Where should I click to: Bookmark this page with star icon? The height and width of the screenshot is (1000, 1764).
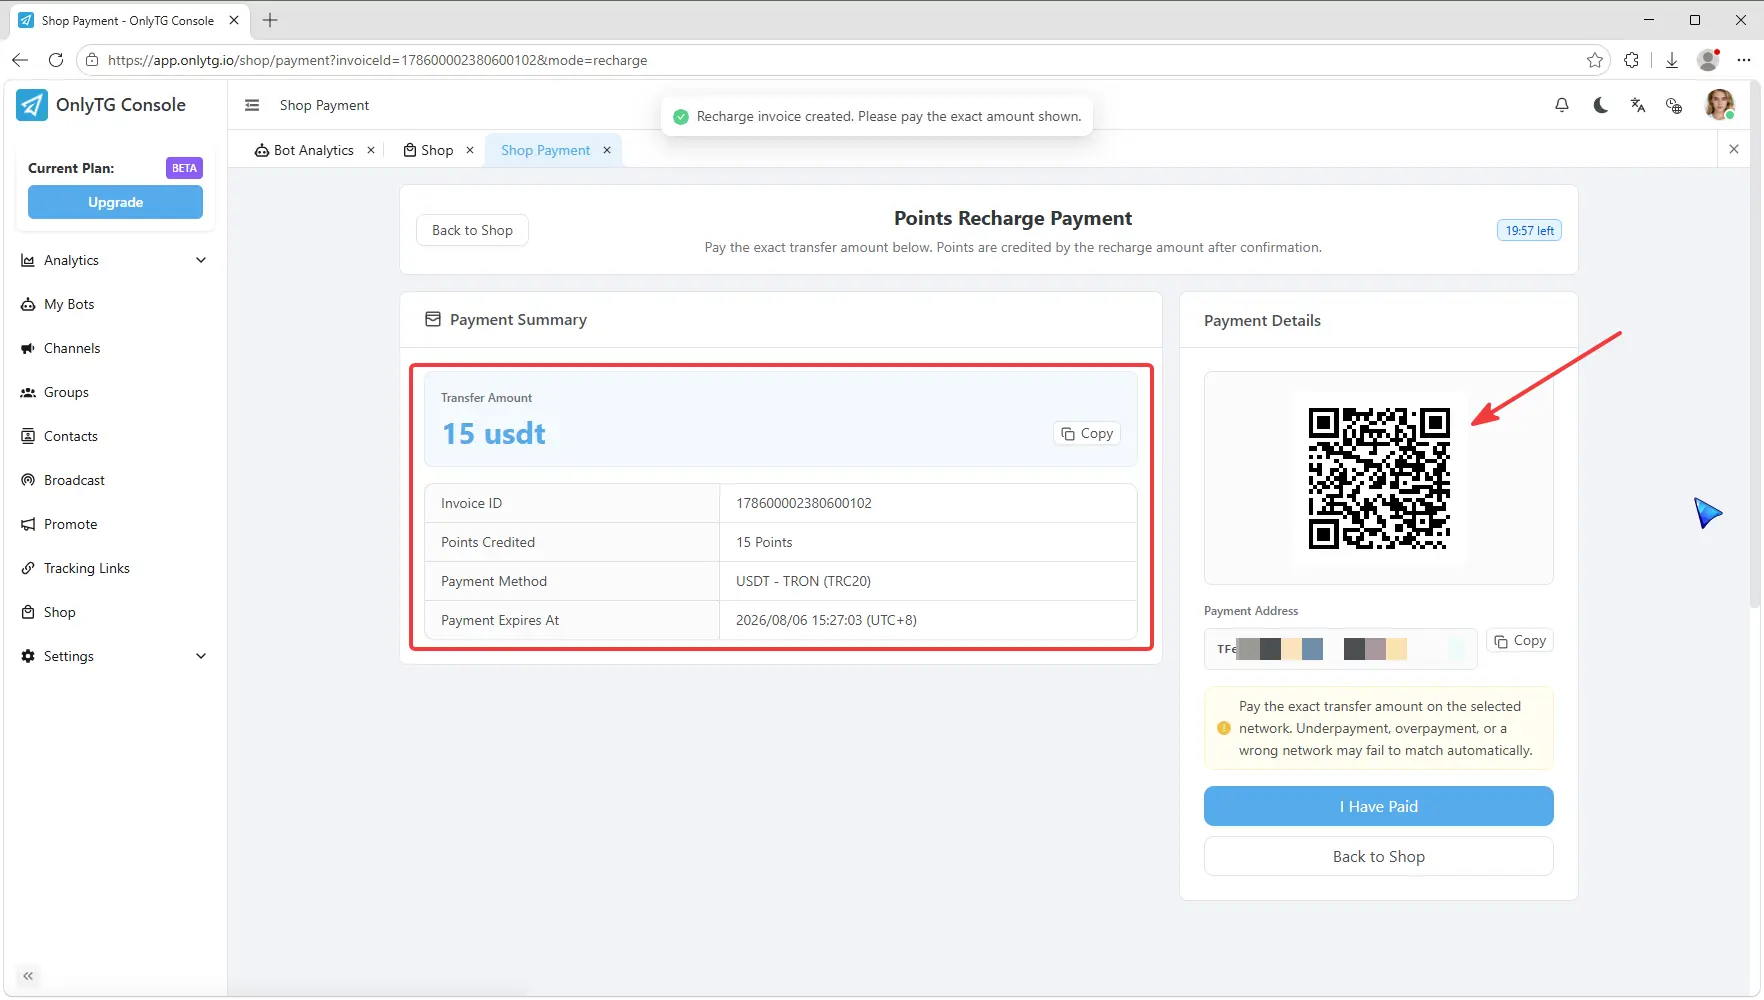1595,60
